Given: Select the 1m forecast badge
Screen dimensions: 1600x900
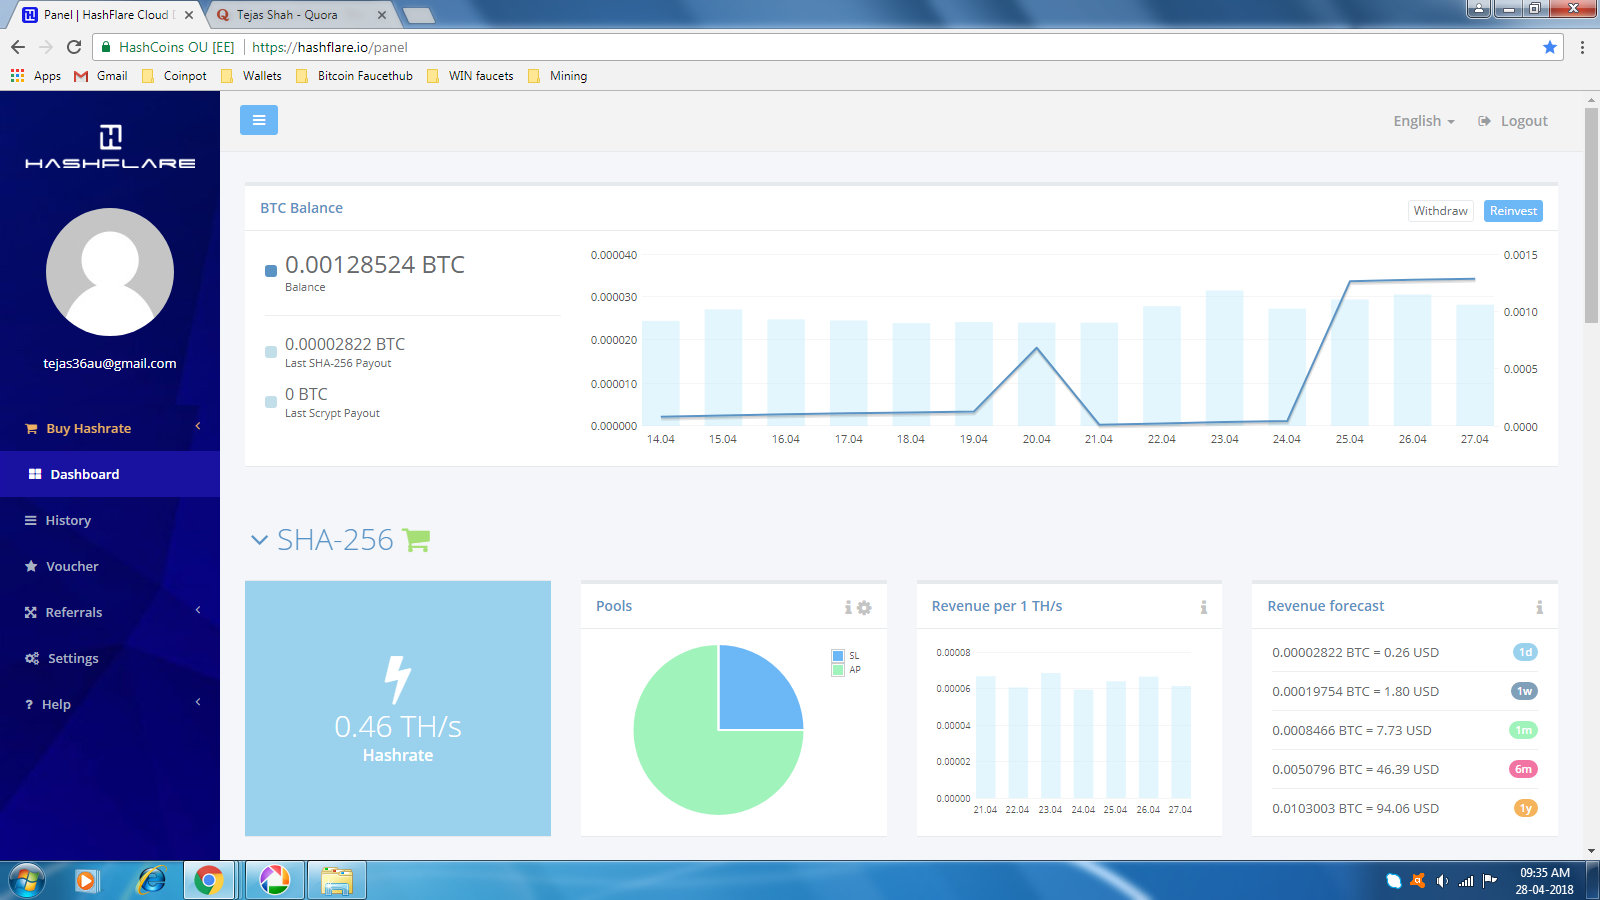Looking at the screenshot, I should point(1523,730).
